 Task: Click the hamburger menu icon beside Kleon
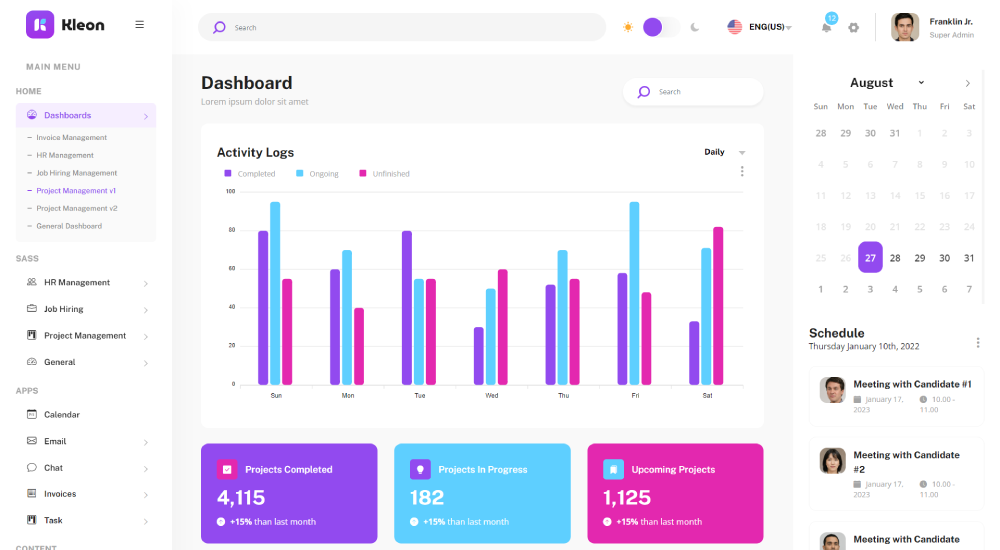139,25
